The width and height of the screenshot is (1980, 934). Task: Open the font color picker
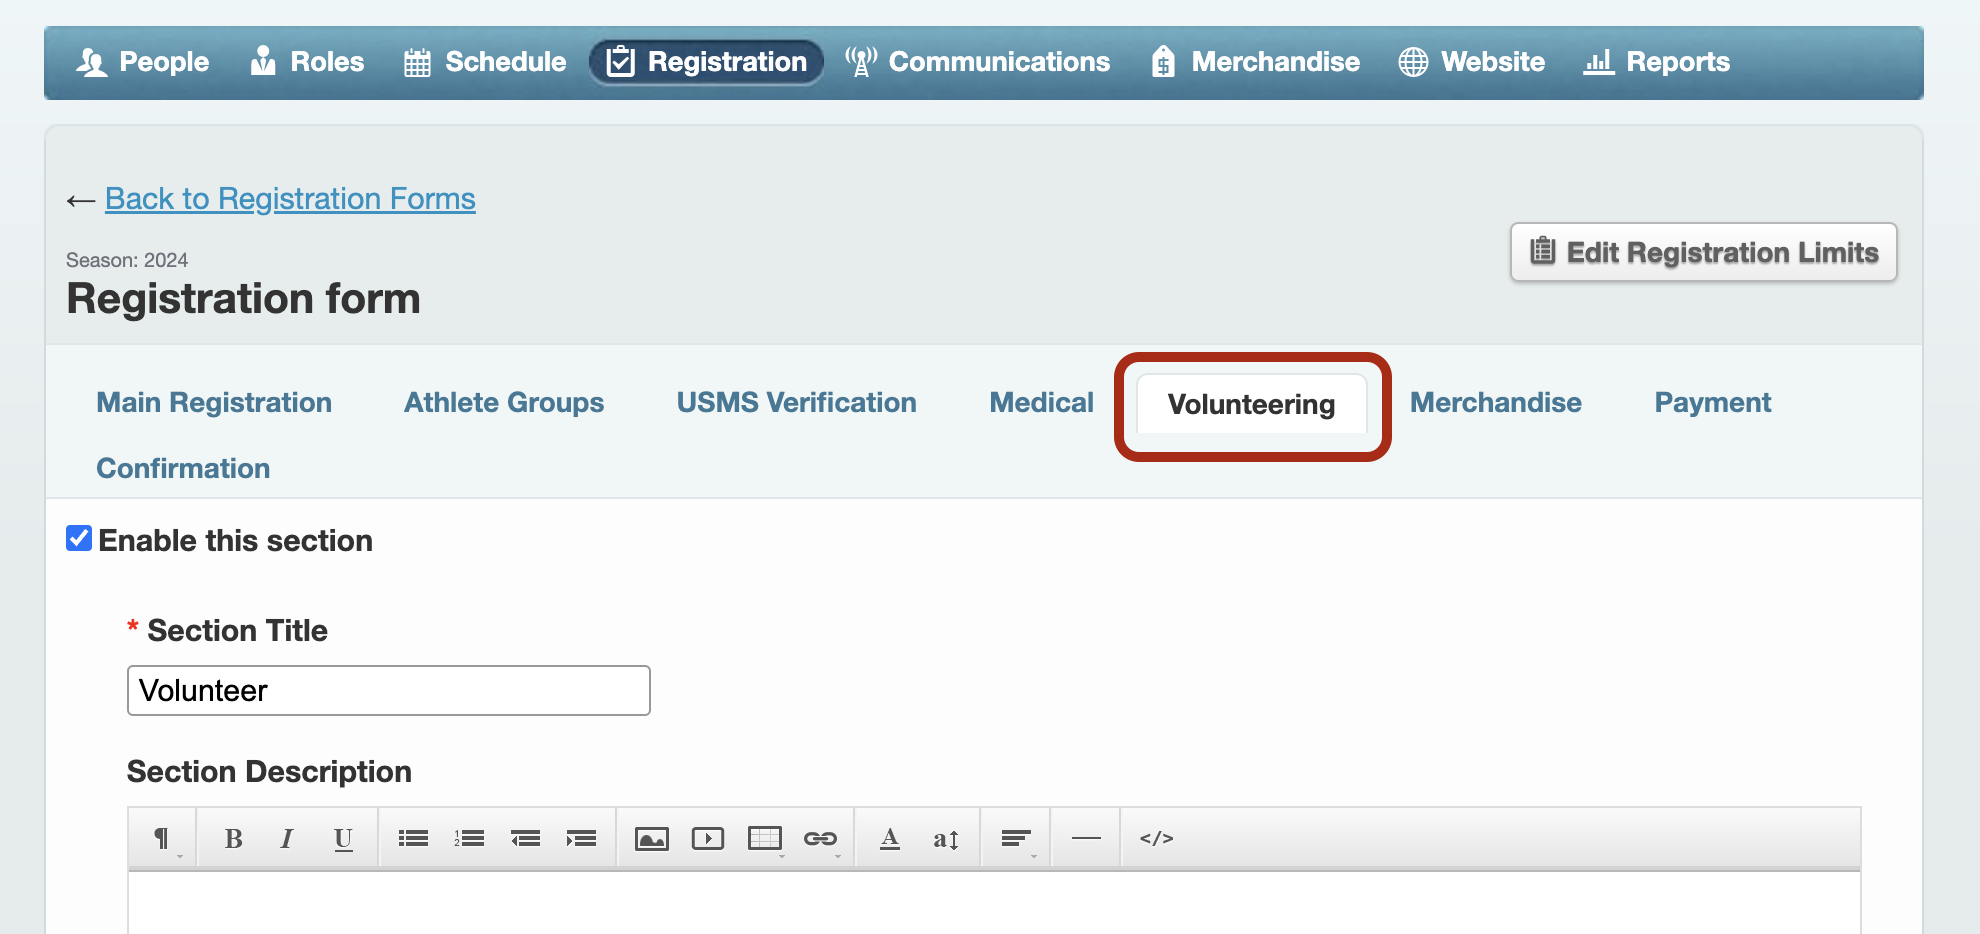click(890, 838)
